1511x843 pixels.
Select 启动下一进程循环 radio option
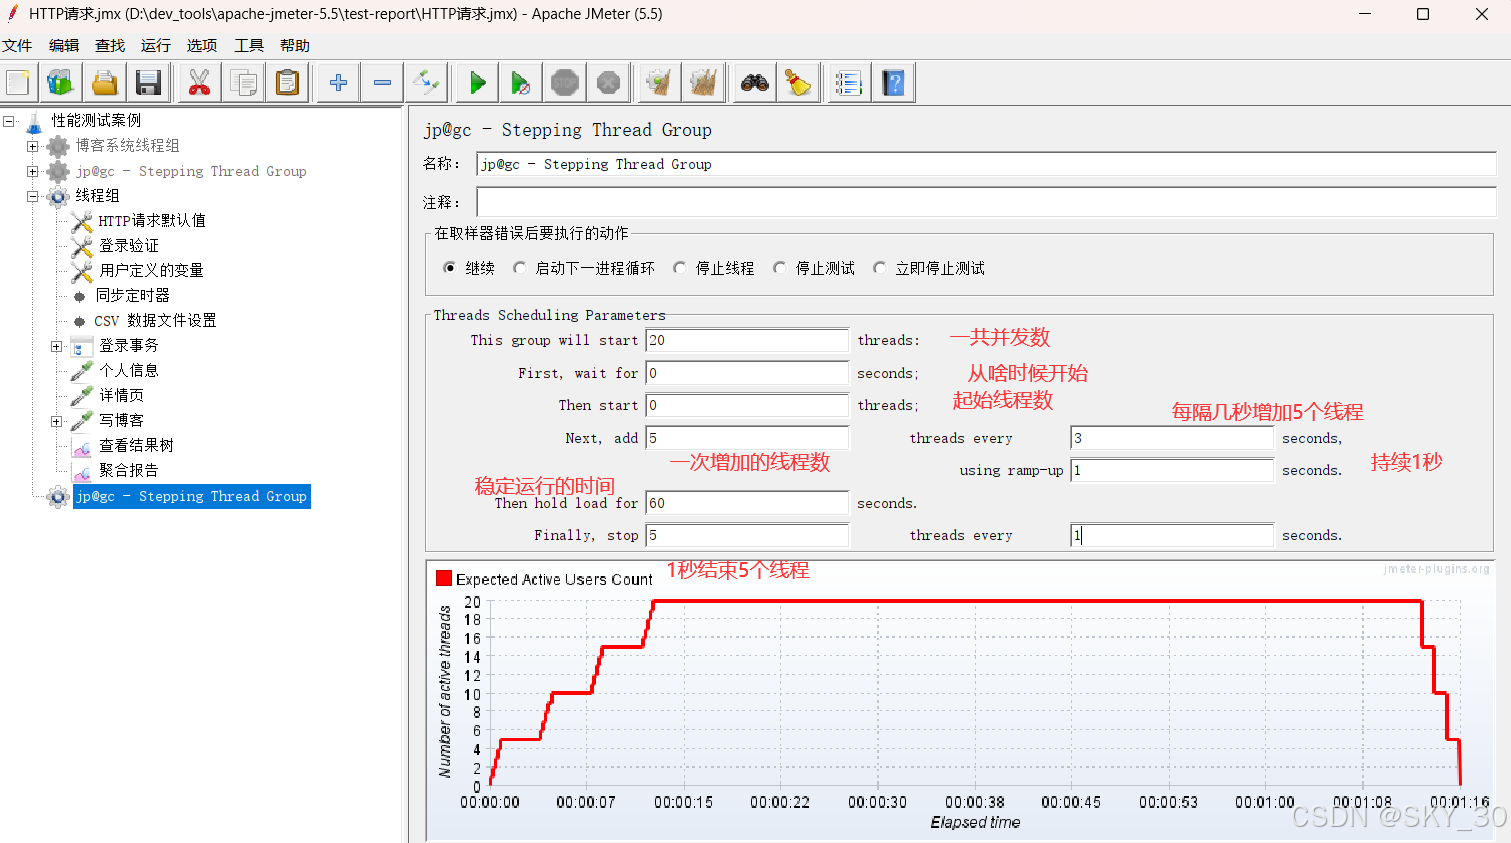(x=520, y=268)
